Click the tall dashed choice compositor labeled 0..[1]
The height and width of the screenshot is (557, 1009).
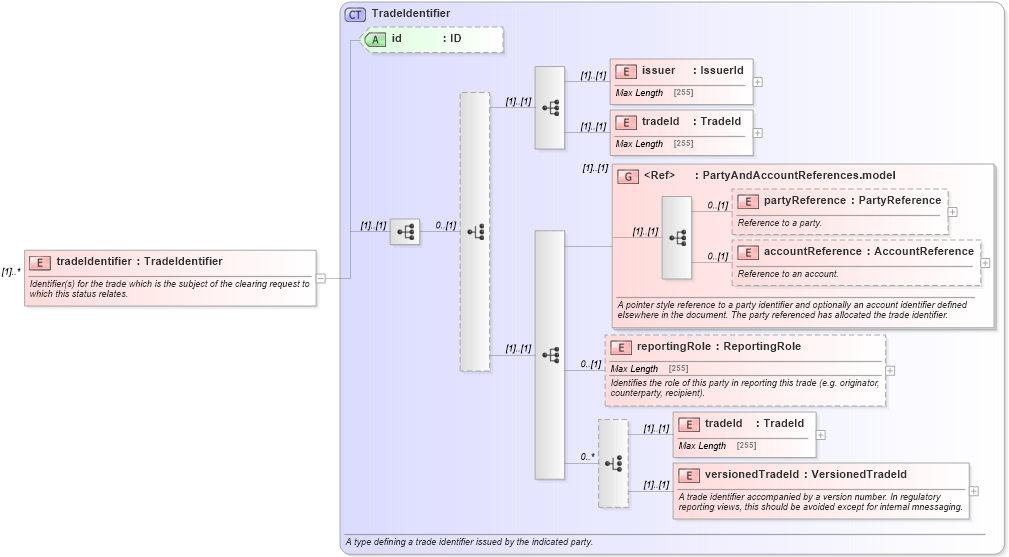[475, 232]
